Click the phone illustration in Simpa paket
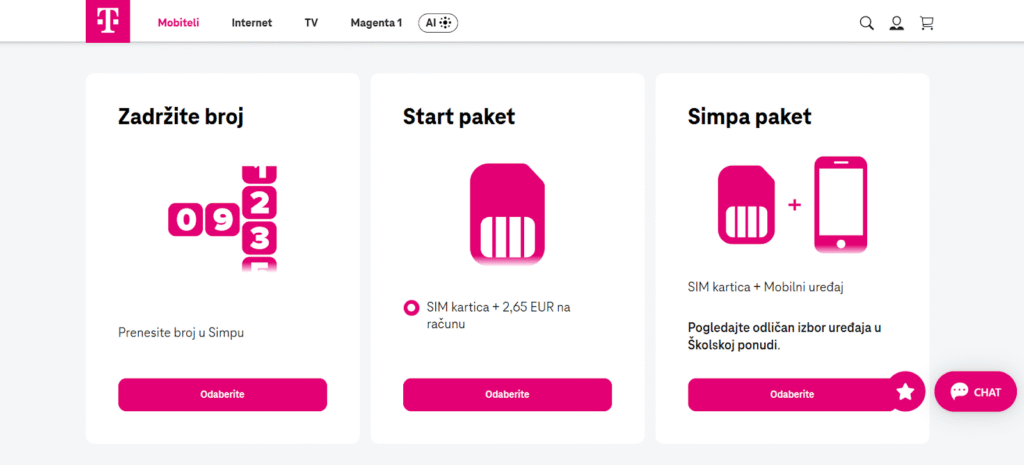1024x465 pixels. click(x=840, y=204)
